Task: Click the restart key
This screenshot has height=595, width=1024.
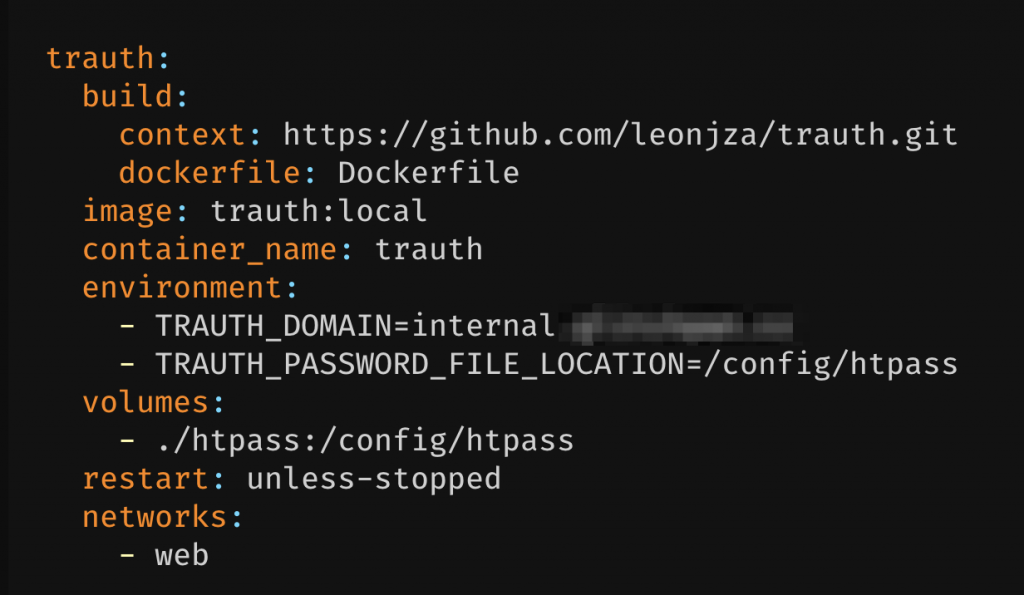Action: [146, 479]
